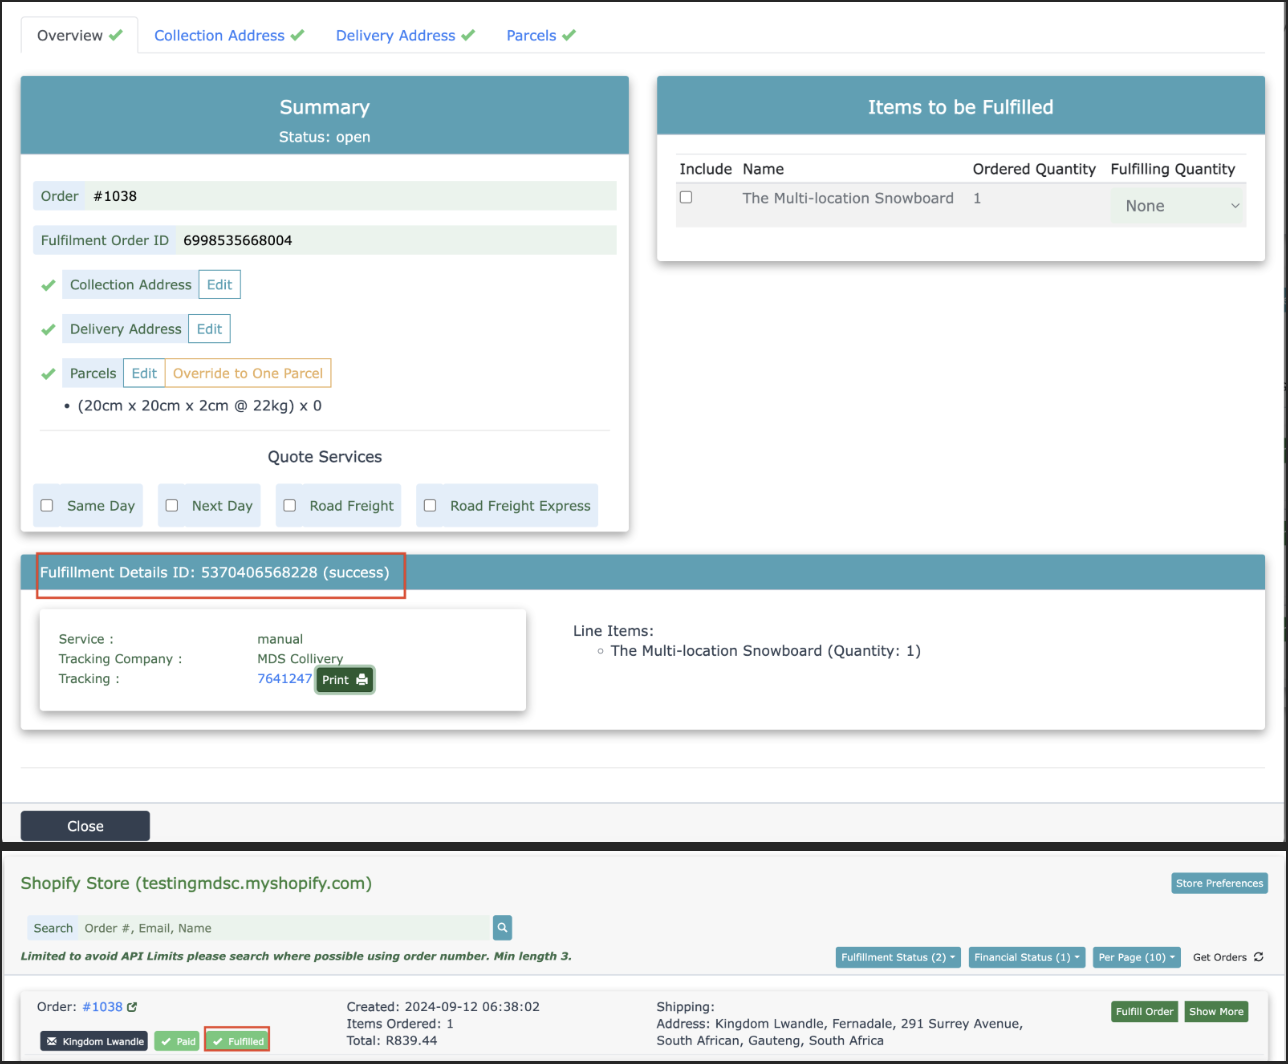Image resolution: width=1288 pixels, height=1064 pixels.
Task: Expand the Fulfillment Status filter
Action: 897,957
